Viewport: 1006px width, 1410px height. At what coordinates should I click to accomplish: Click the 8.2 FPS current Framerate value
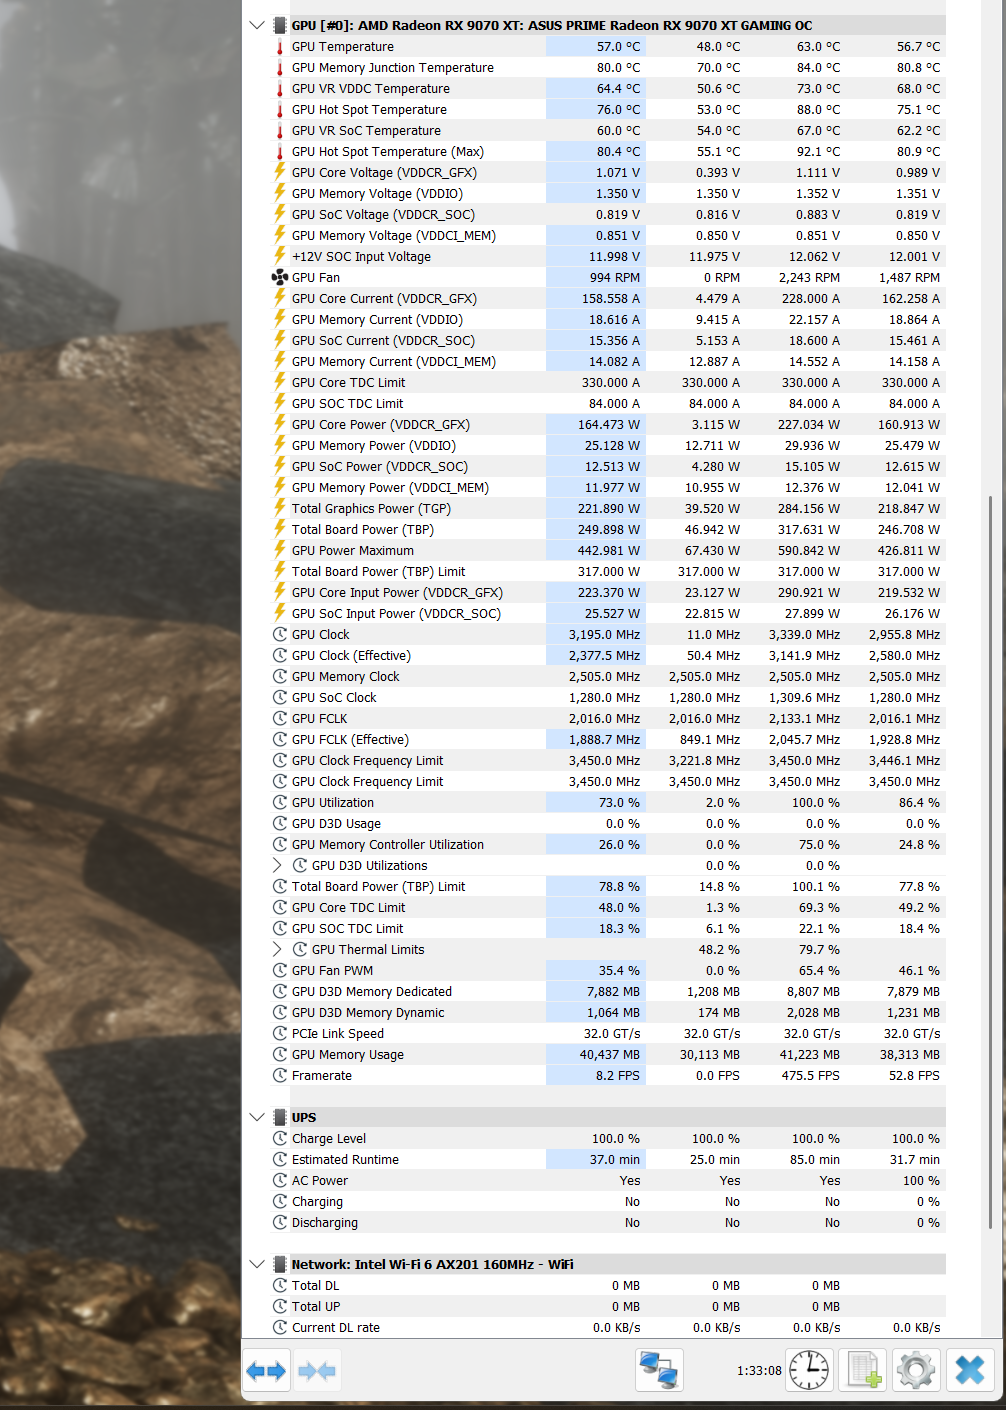coord(618,1075)
